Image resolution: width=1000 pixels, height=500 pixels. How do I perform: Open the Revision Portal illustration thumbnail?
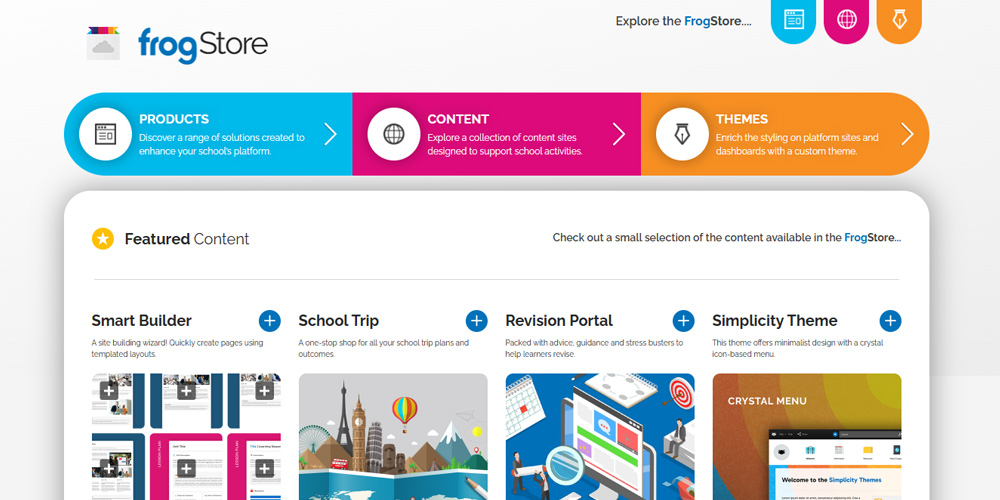(x=600, y=437)
